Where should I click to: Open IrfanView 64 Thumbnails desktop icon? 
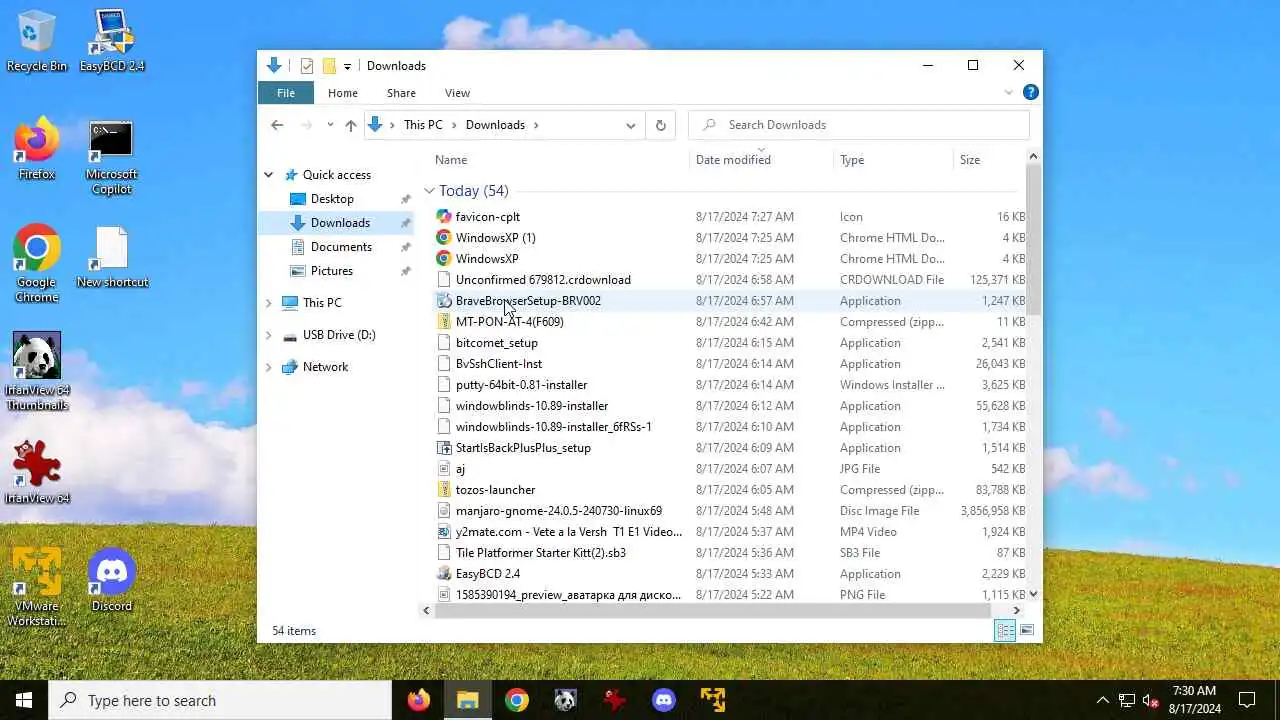pos(37,371)
